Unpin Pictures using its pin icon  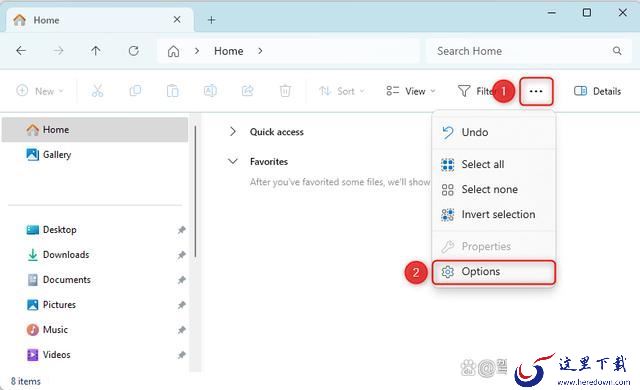tap(181, 305)
